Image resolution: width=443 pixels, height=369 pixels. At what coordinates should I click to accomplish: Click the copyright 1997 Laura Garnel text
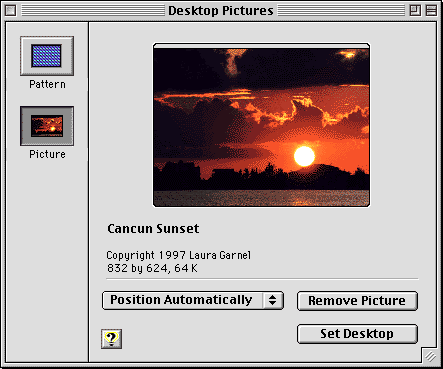point(179,255)
